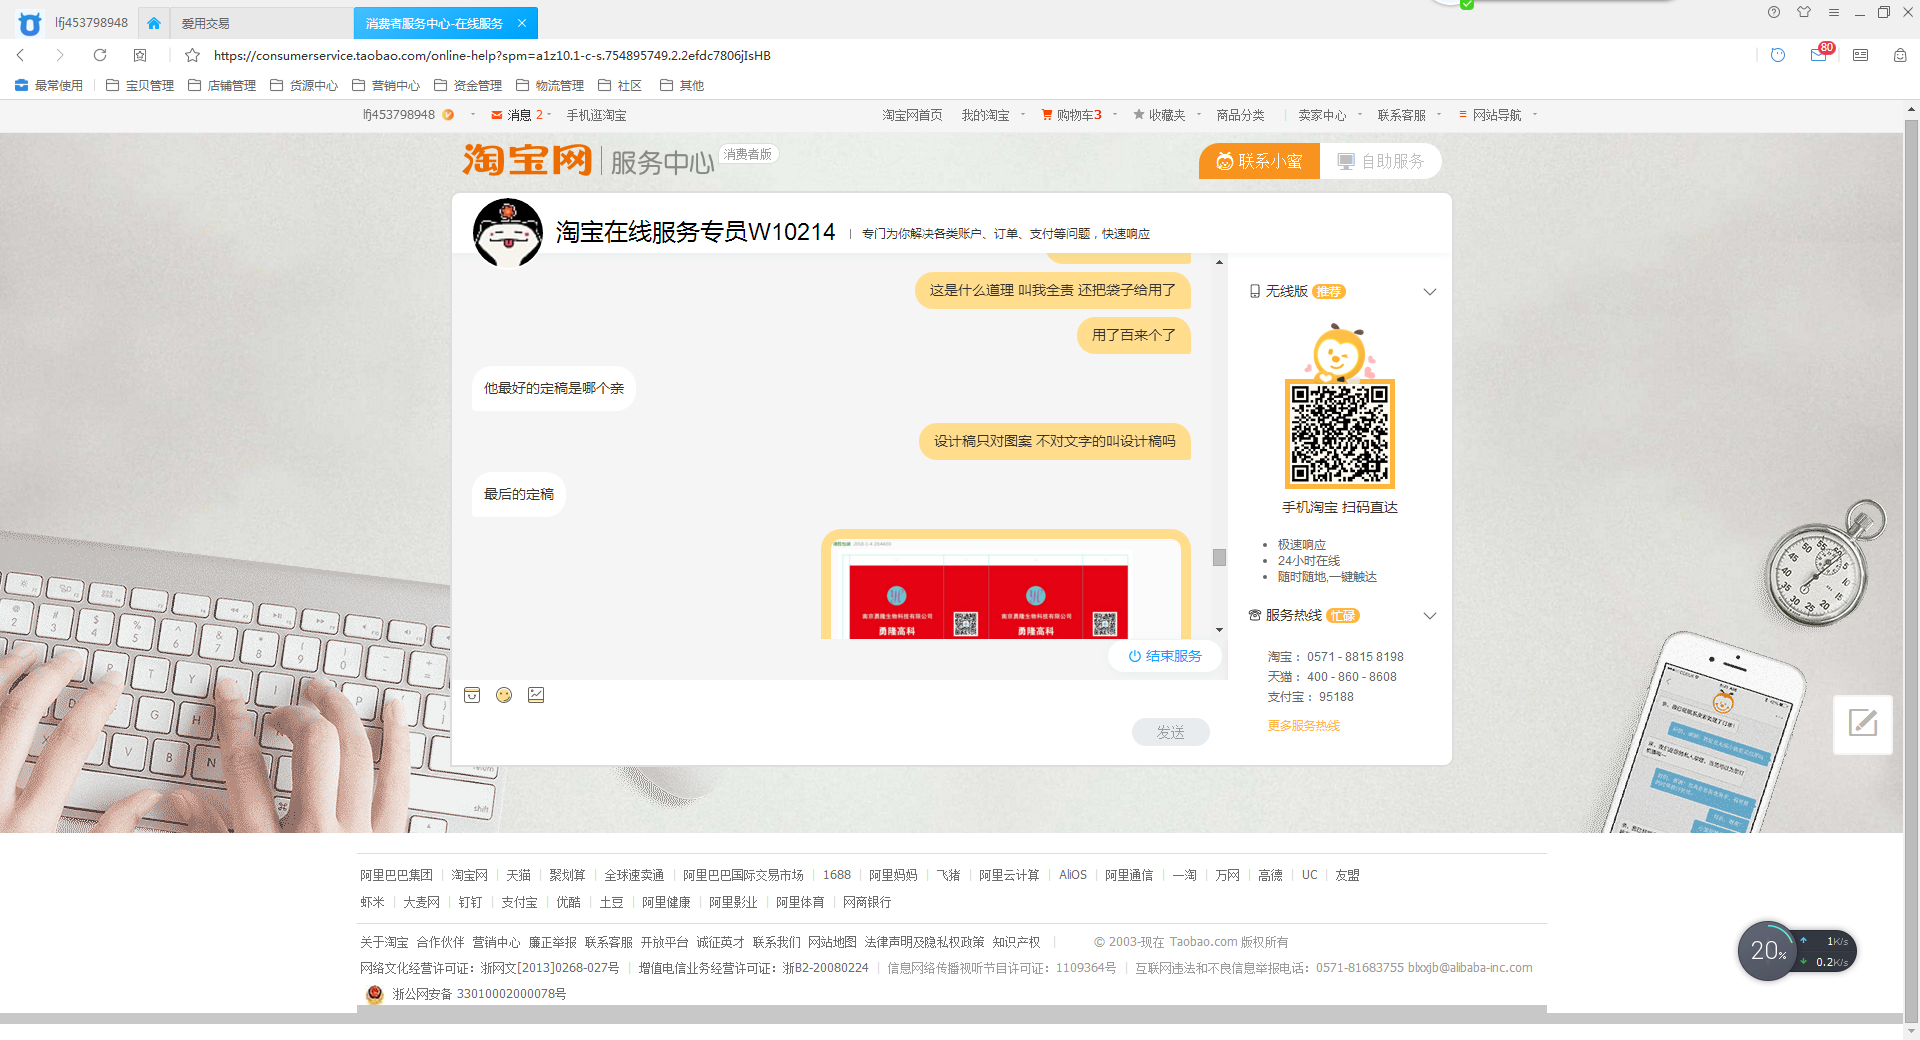Screen dimensions: 1920x1040
Task: Open the emoji picker in chat
Action: (504, 695)
